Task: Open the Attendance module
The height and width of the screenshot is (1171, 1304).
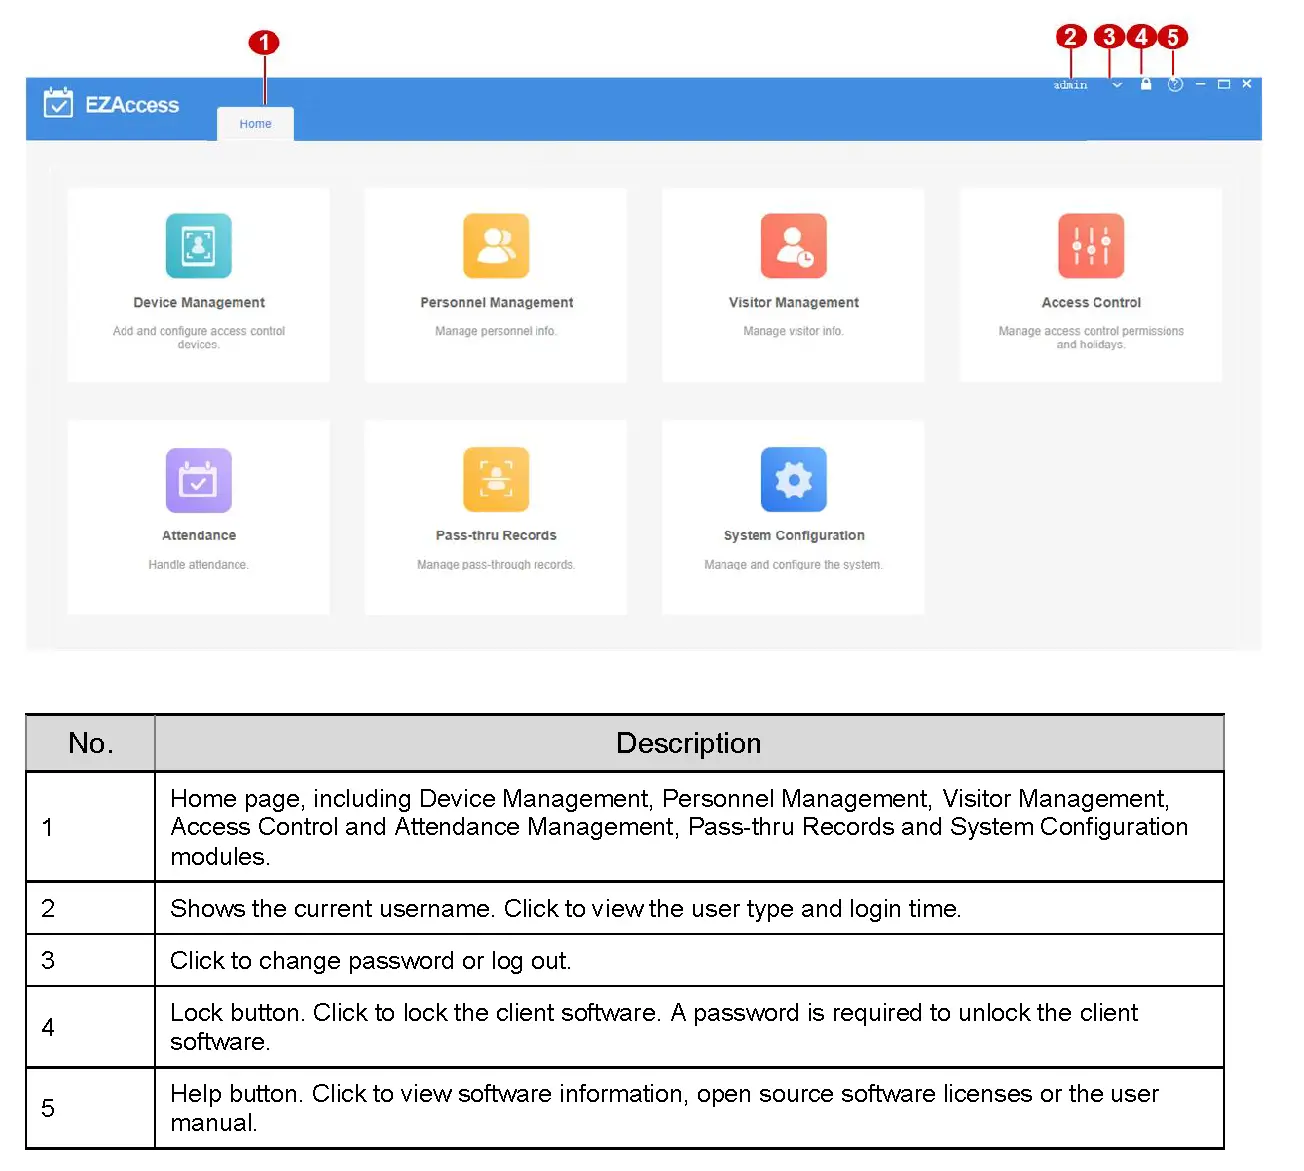Action: coord(198,517)
